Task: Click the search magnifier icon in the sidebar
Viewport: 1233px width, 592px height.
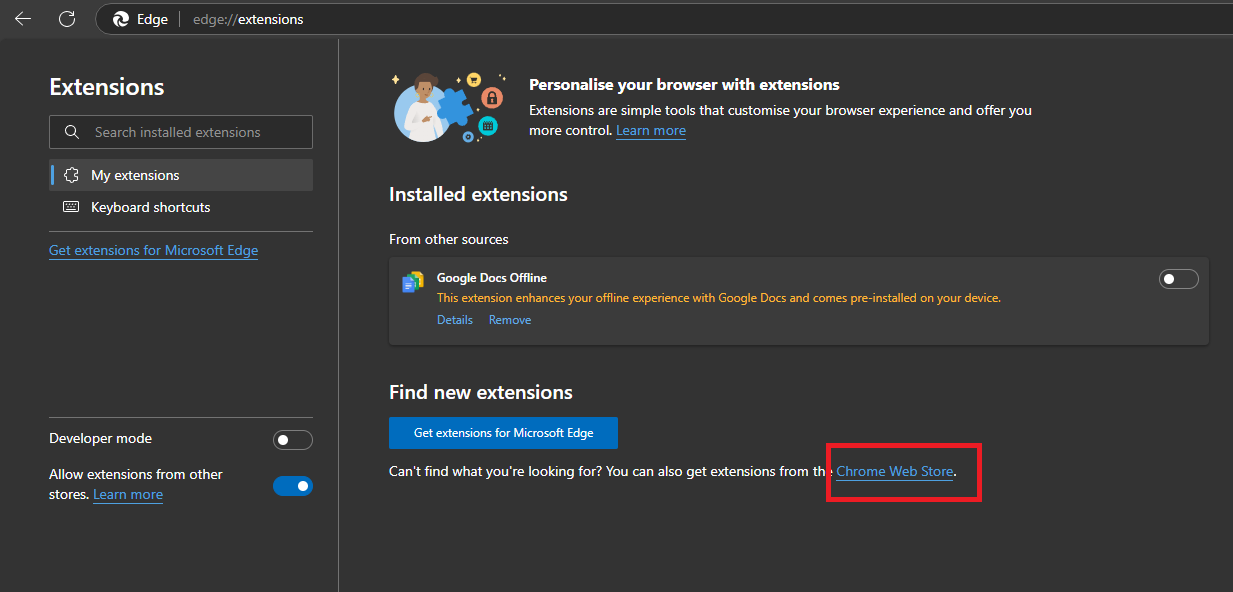Action: click(x=71, y=132)
